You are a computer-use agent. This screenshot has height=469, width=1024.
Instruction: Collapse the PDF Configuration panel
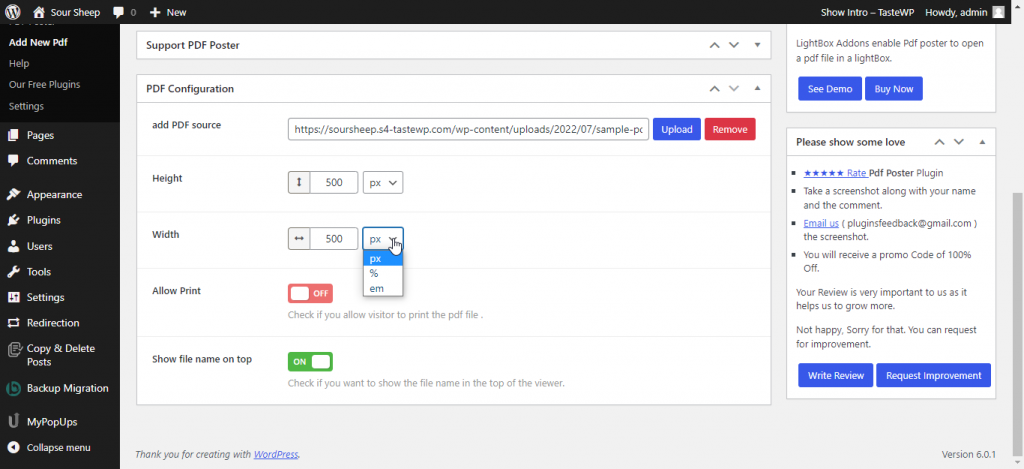tap(758, 88)
